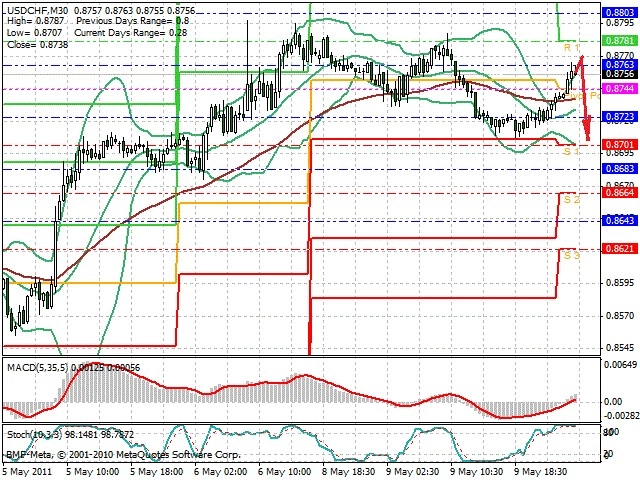
Task: Select the red 0.8664 S2 price label
Action: 620,193
